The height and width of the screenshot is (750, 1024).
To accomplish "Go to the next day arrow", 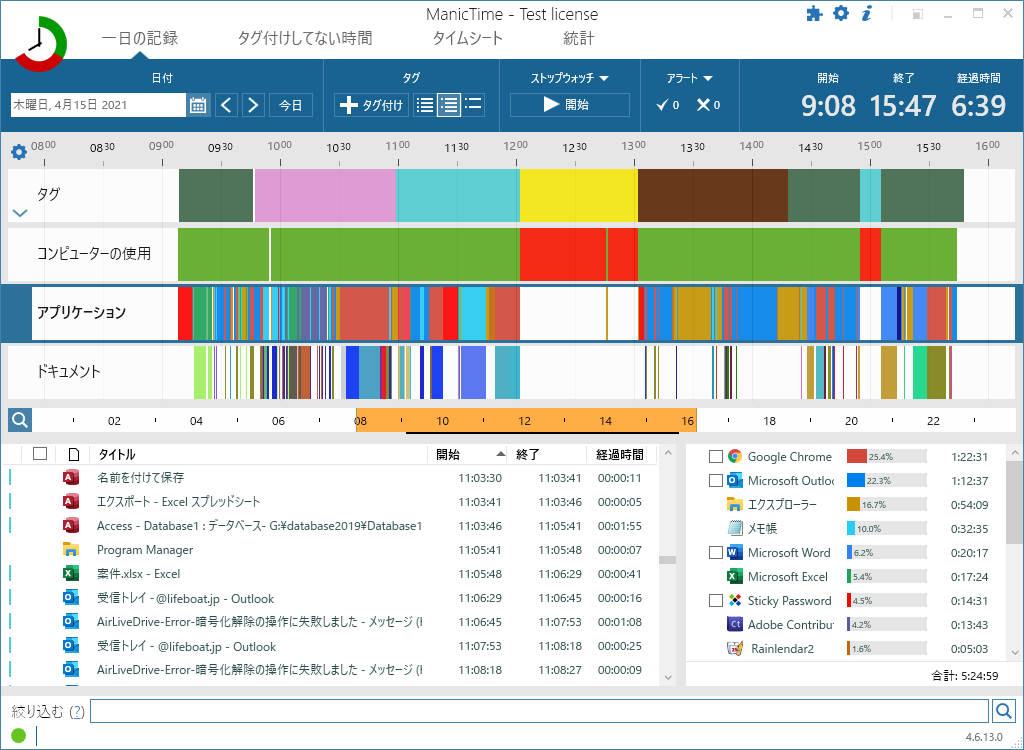I will (x=253, y=105).
